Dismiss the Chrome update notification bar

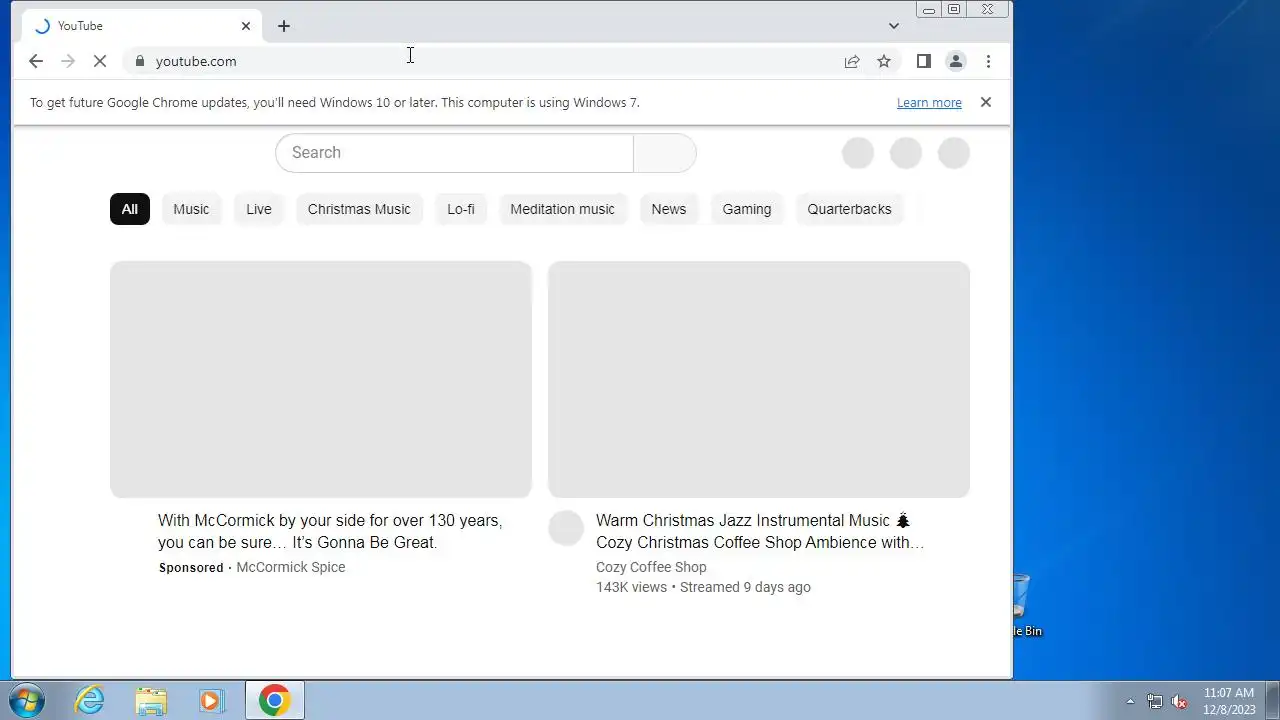986,102
